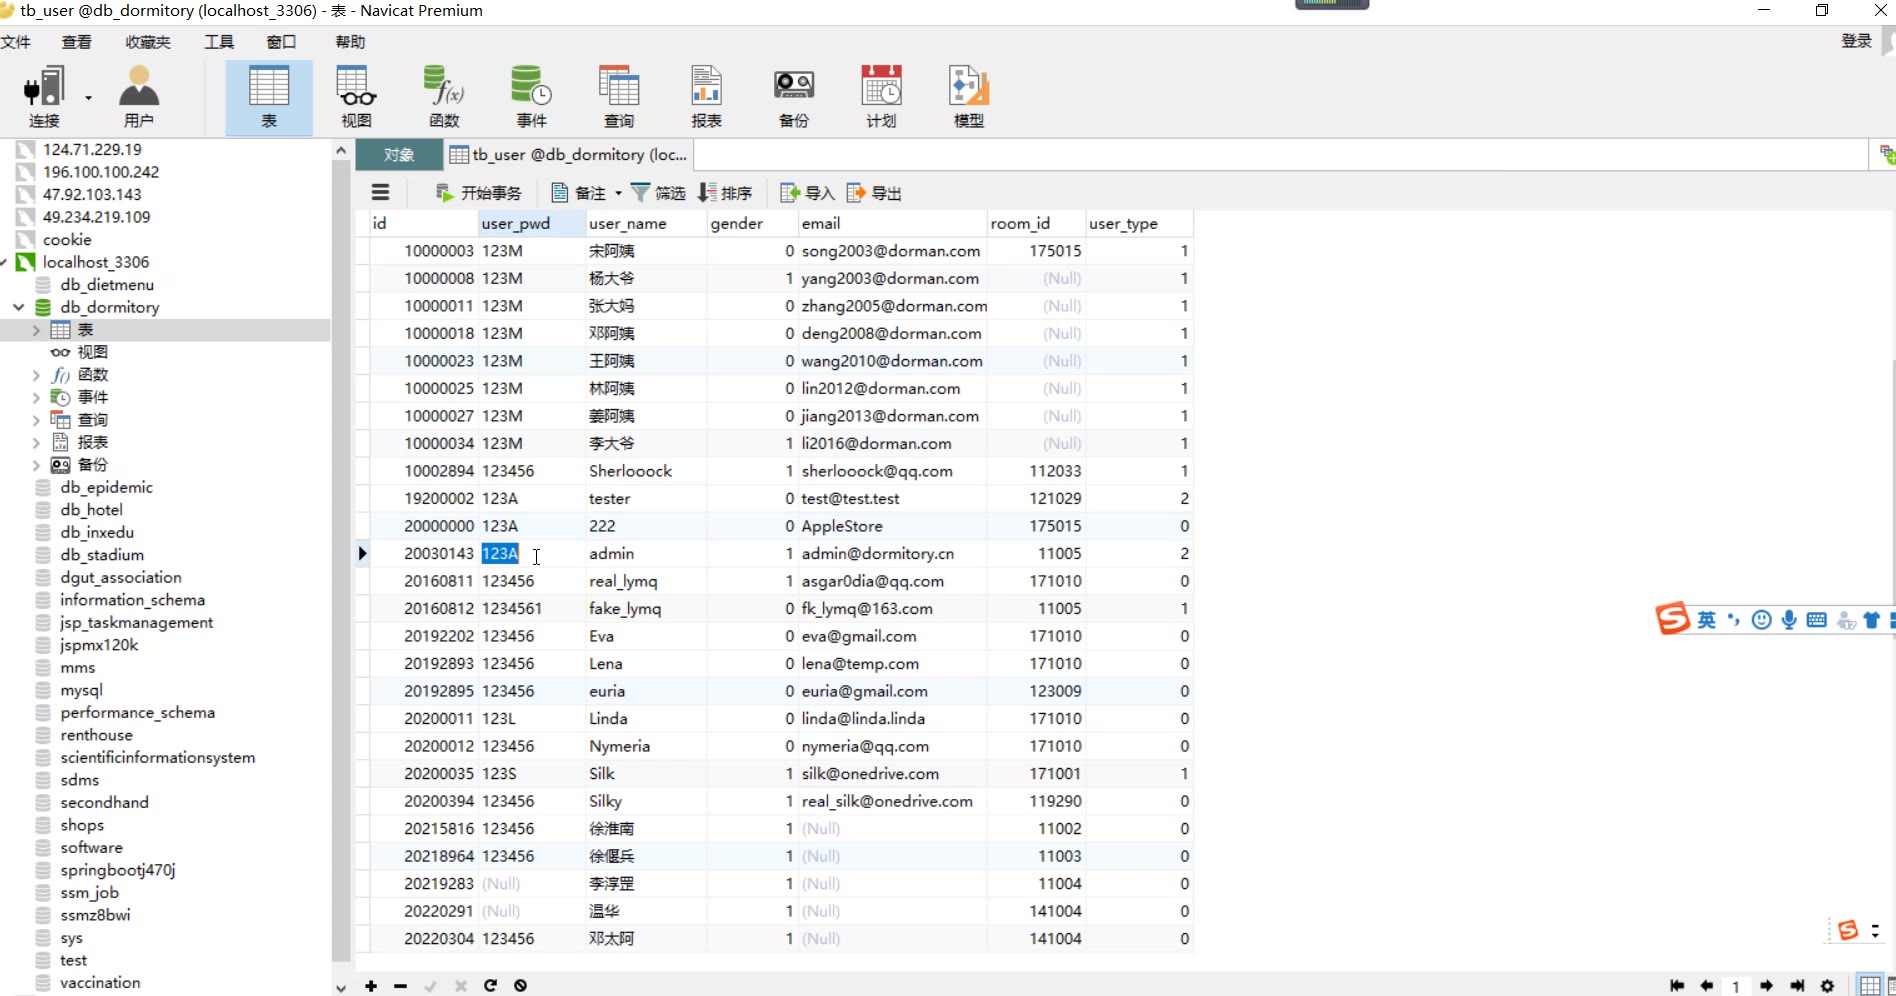This screenshot has width=1896, height=996.
Task: Go to the next page of records
Action: [x=1767, y=986]
